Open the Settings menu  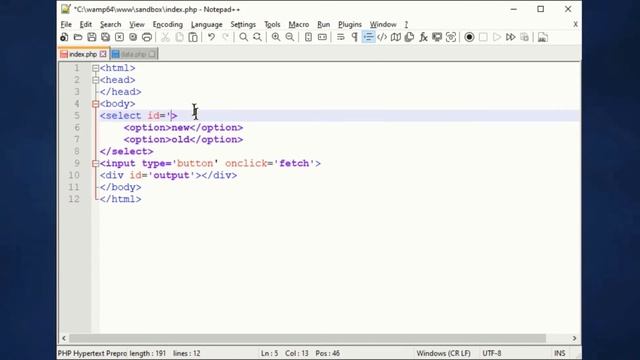coord(243,24)
